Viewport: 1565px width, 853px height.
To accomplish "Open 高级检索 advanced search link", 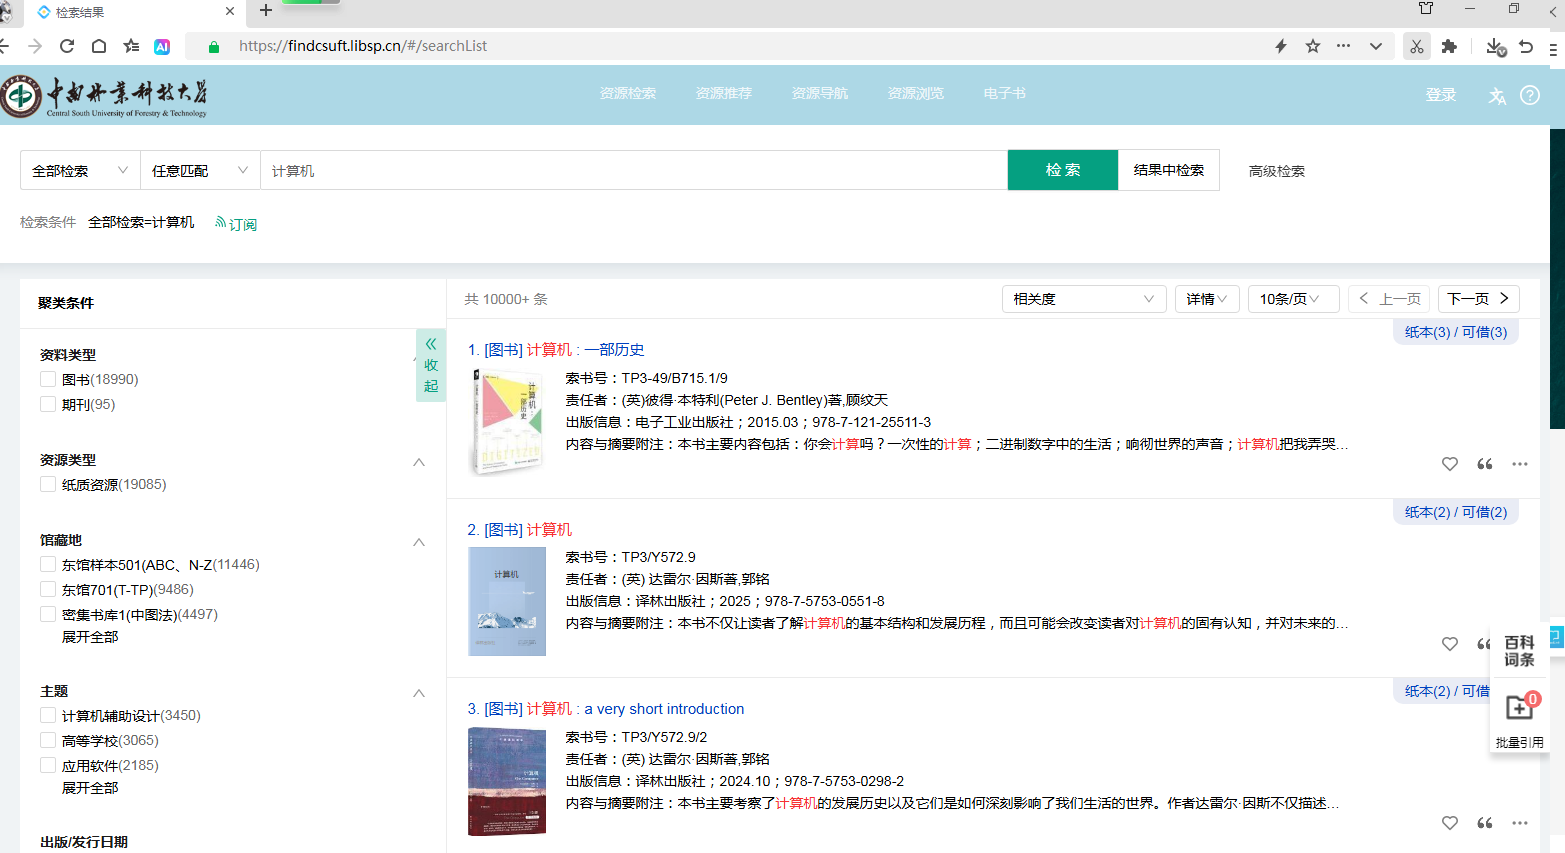I will [1276, 170].
